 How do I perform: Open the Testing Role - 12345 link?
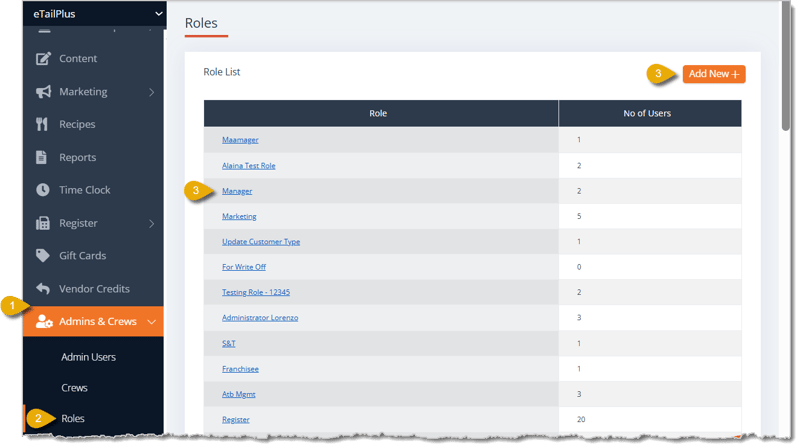[x=256, y=292]
